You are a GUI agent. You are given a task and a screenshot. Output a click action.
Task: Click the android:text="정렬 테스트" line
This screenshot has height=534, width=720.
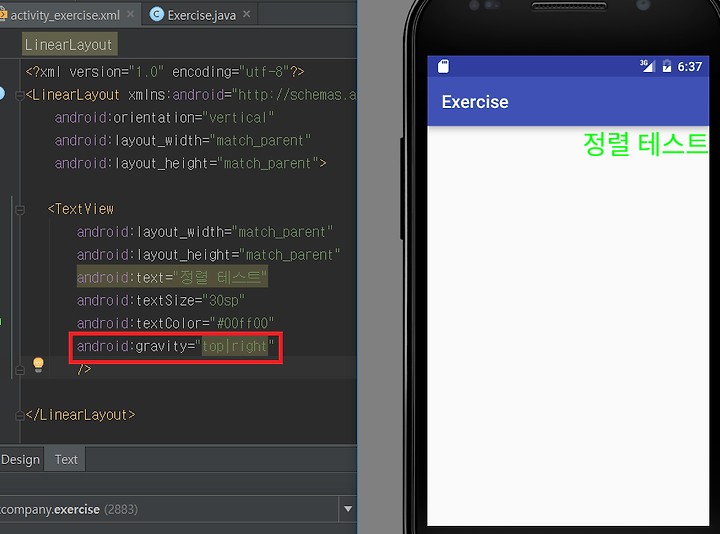tap(172, 277)
